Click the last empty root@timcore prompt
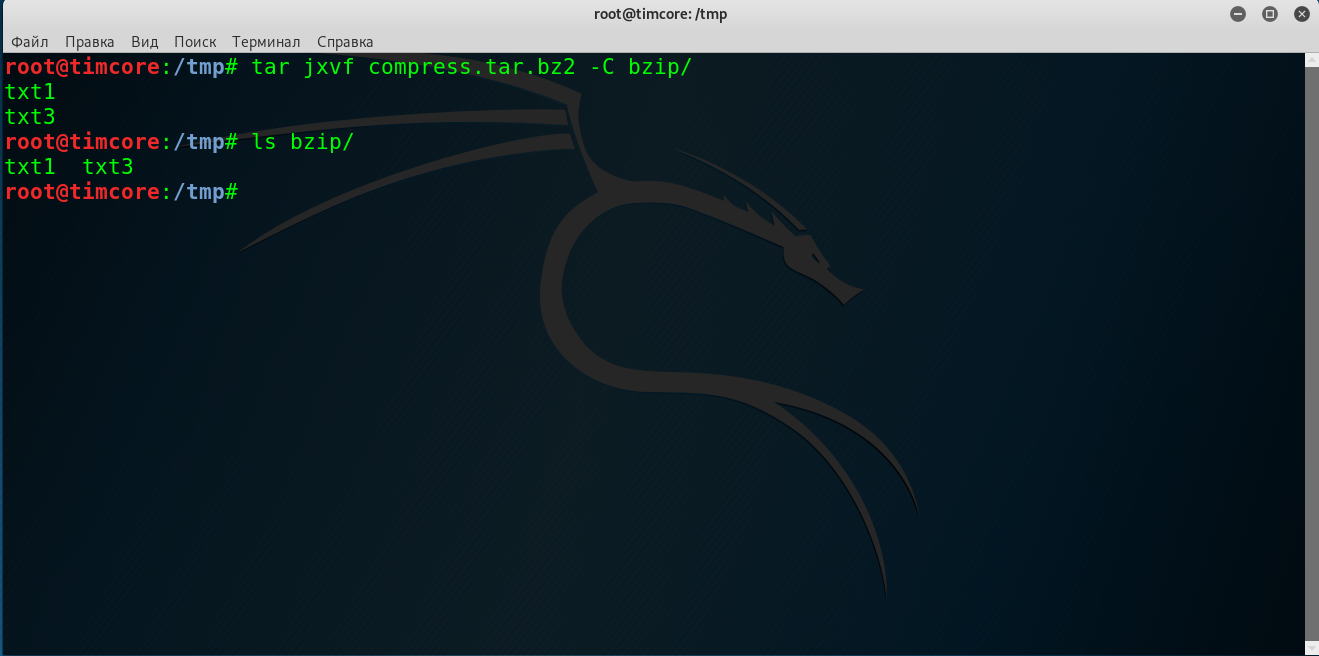The height and width of the screenshot is (656, 1319). coord(120,192)
